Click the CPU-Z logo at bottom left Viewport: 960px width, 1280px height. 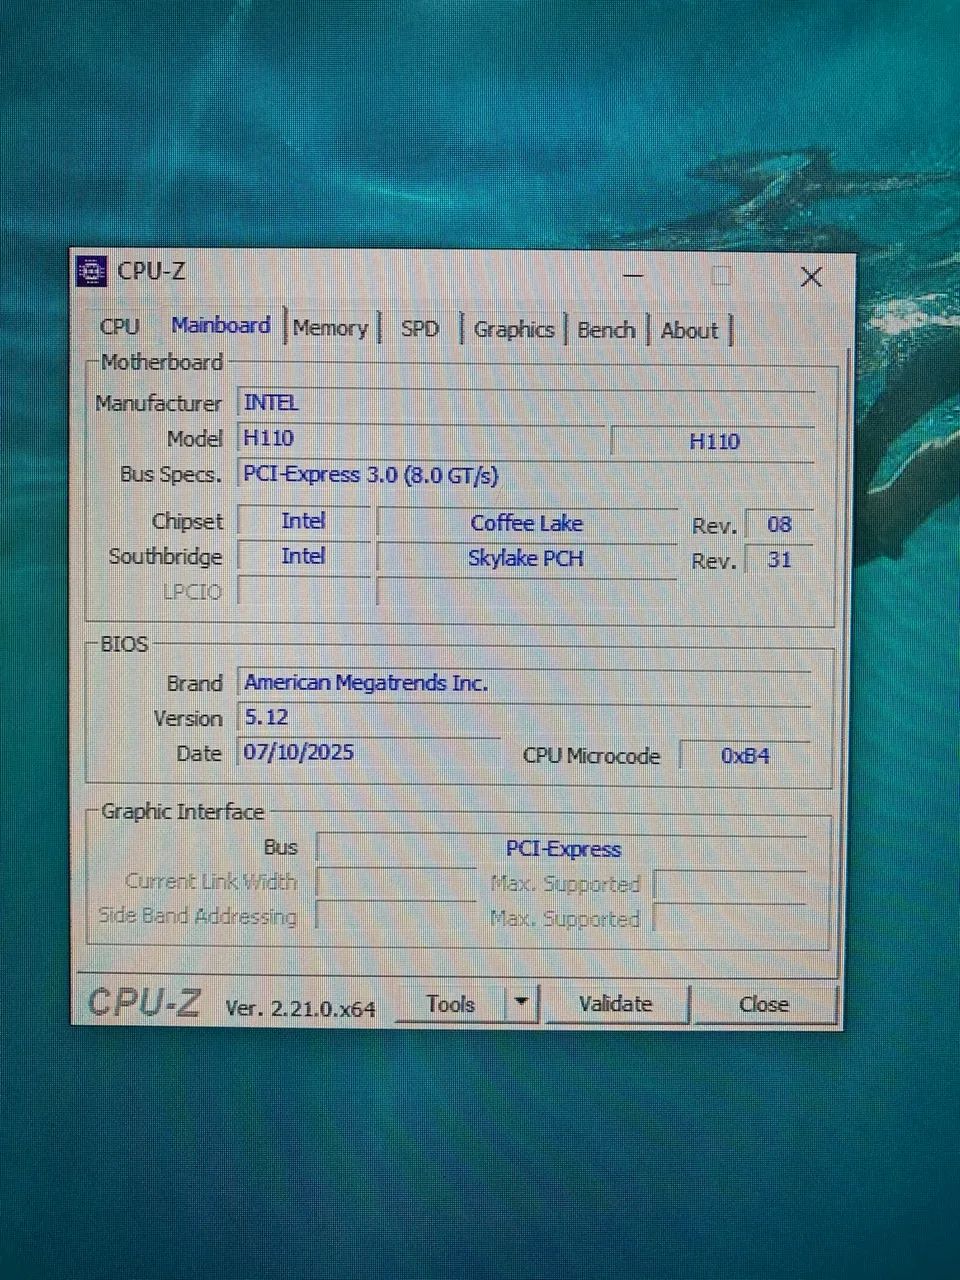click(145, 1002)
